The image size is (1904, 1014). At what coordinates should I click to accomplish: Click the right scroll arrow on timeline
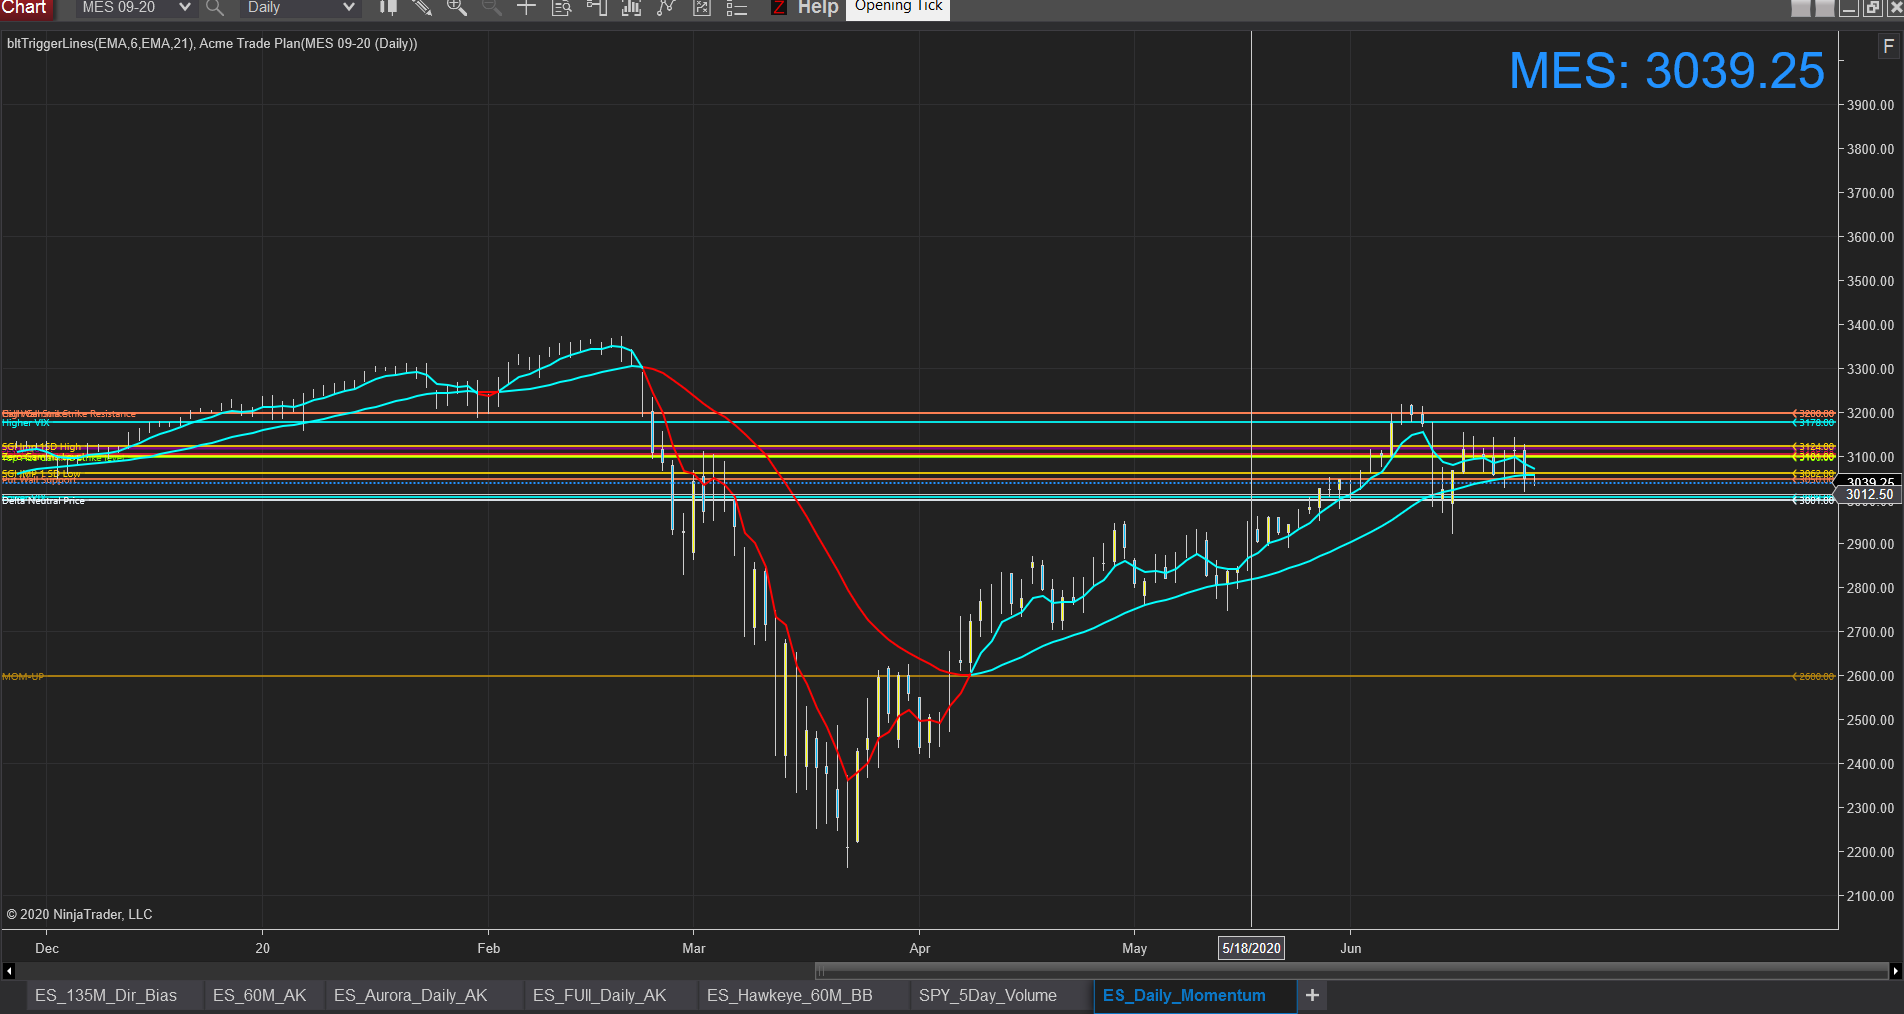[x=1895, y=971]
